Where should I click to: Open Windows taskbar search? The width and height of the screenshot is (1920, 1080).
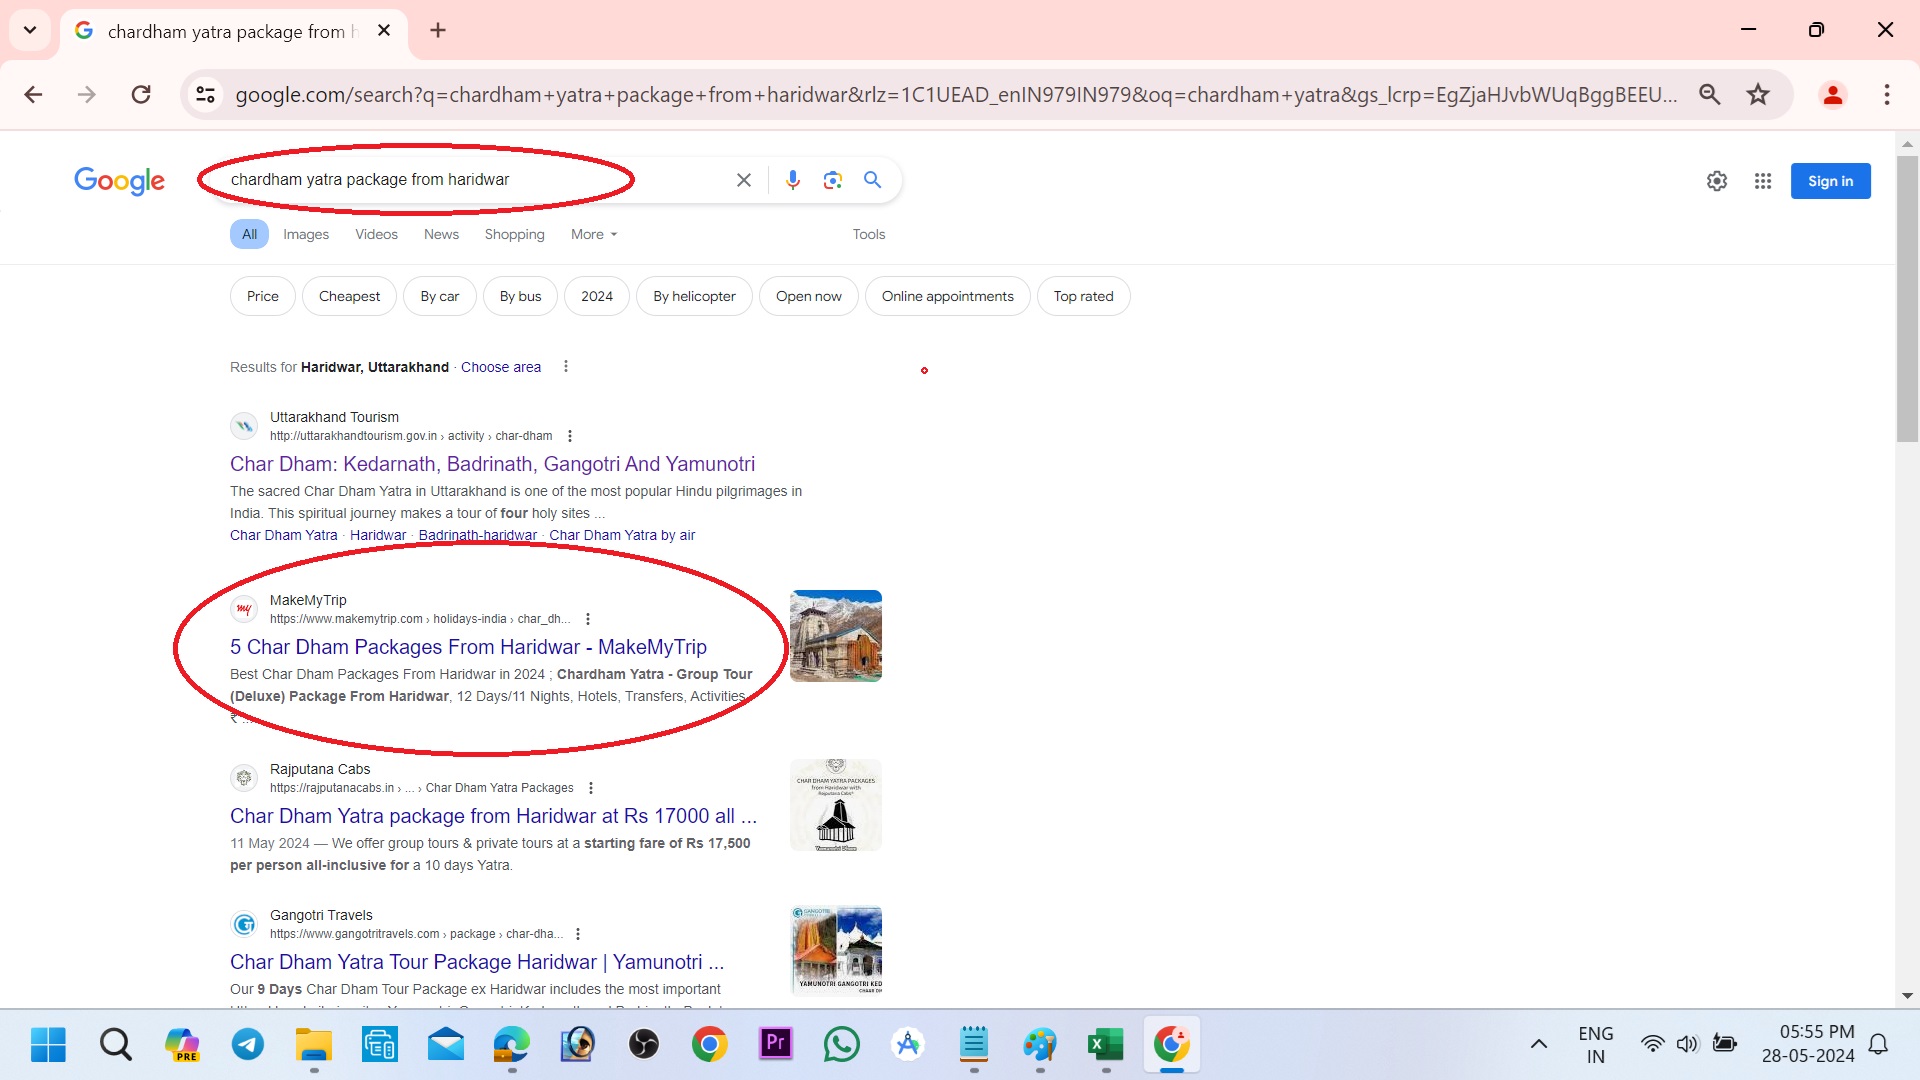tap(116, 1045)
